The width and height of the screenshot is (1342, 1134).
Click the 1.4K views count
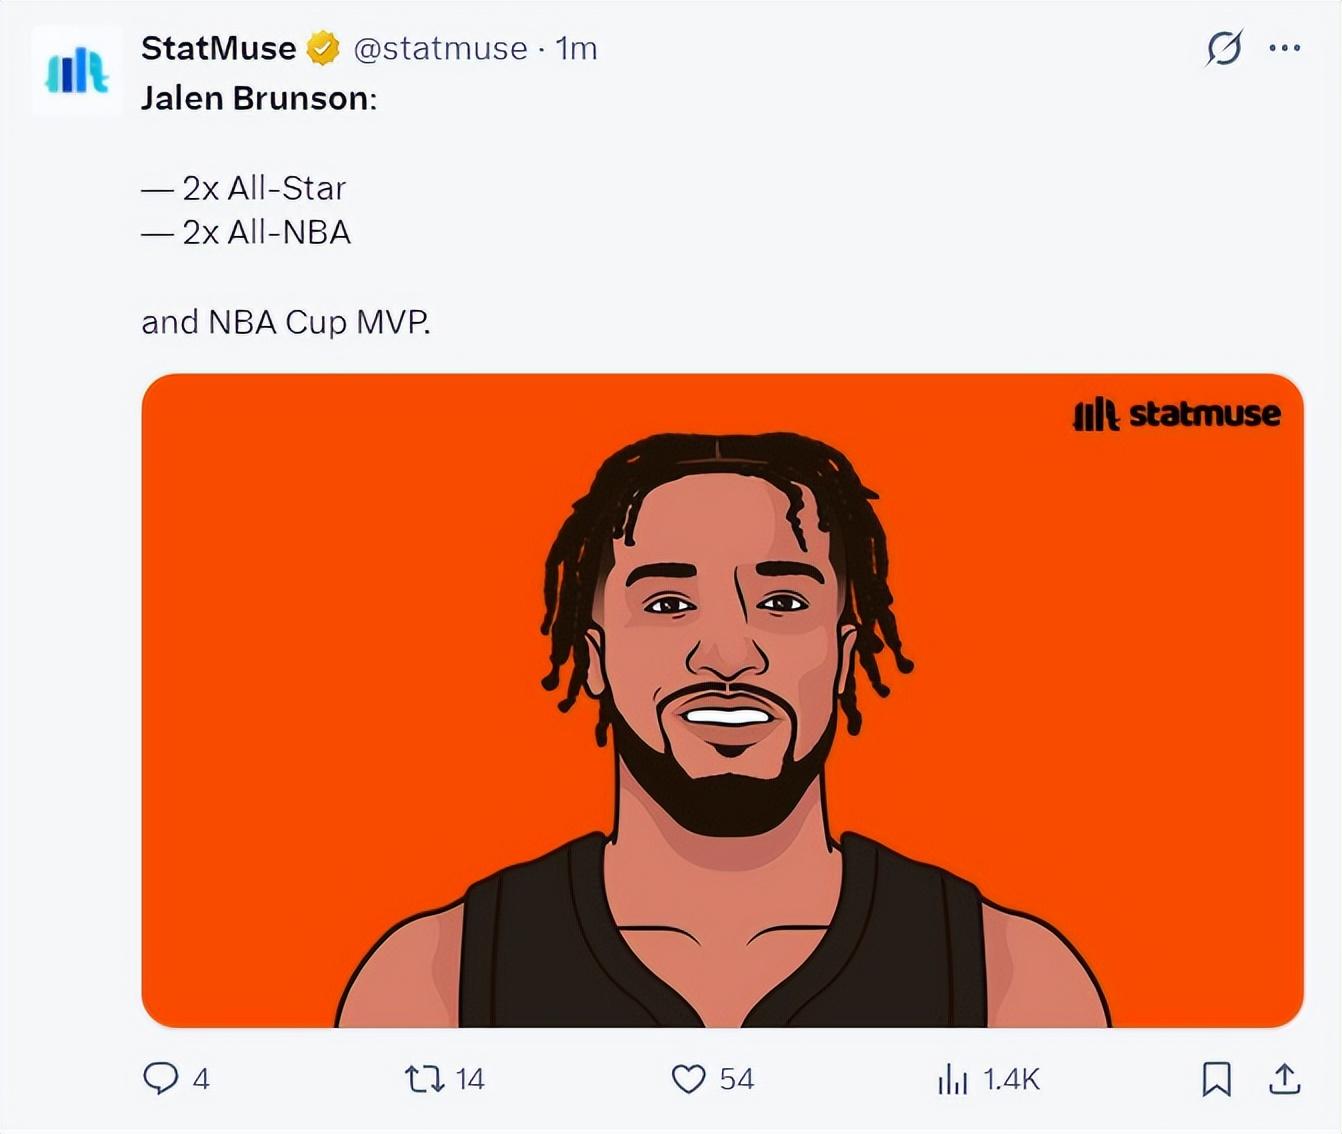point(1011,1079)
